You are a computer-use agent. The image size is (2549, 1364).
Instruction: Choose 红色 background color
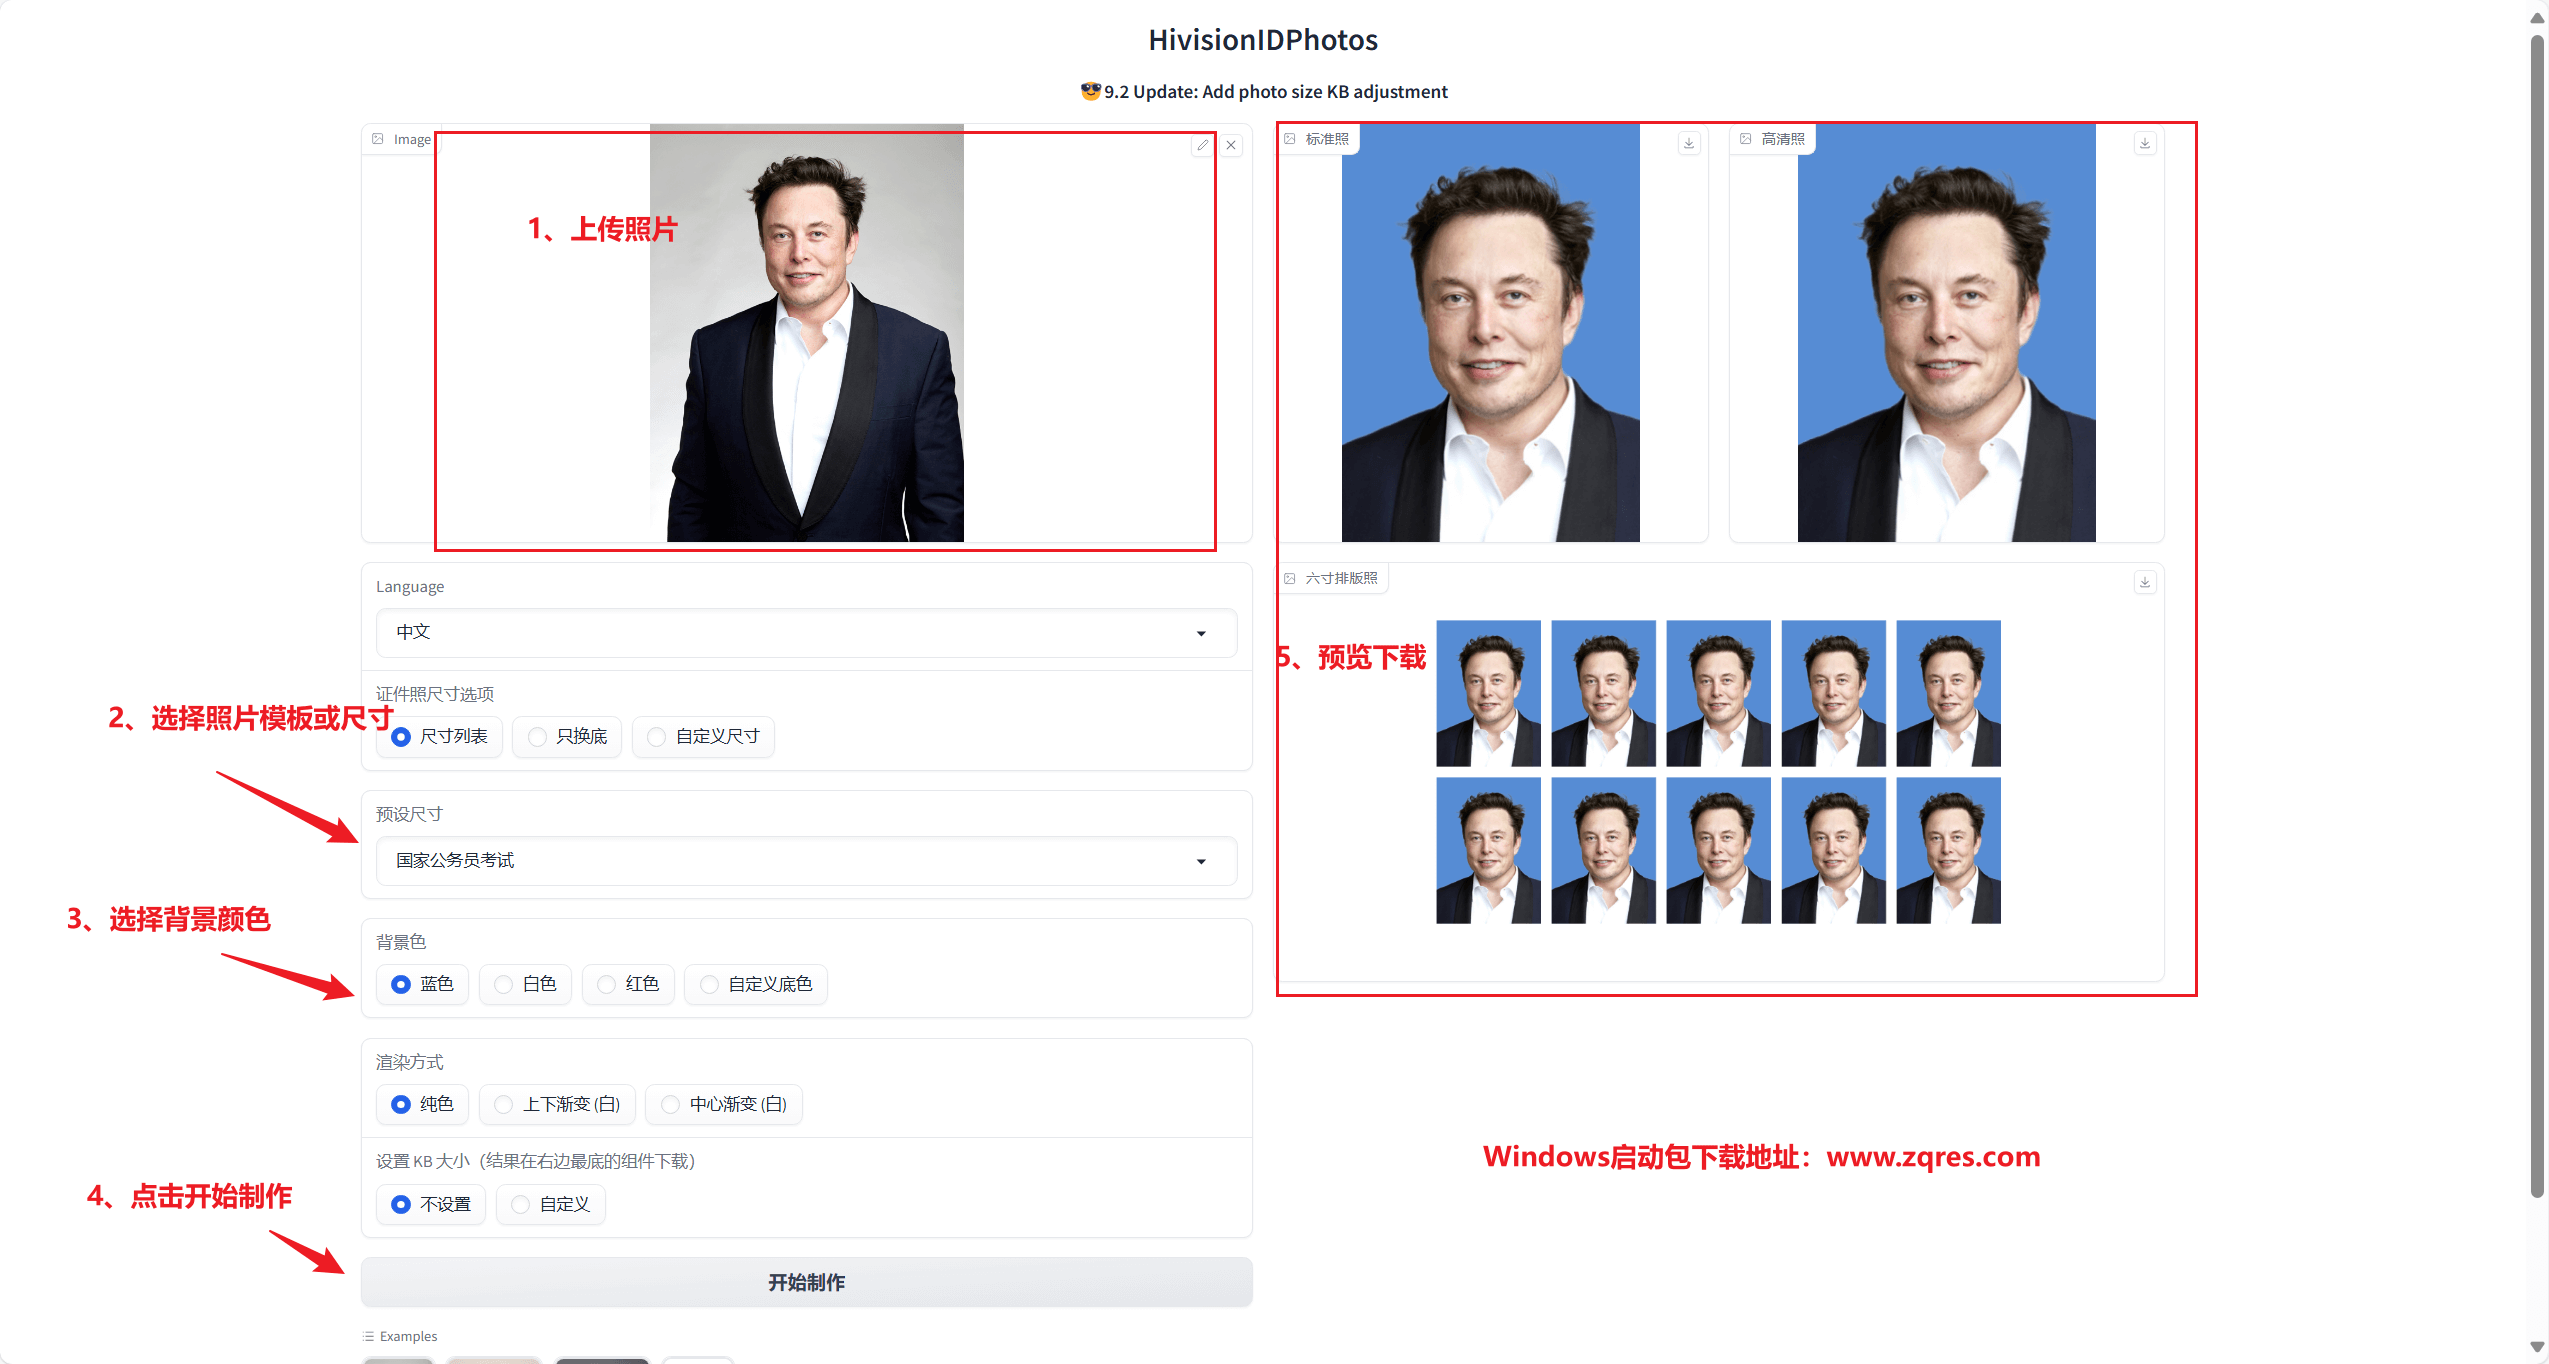point(628,985)
